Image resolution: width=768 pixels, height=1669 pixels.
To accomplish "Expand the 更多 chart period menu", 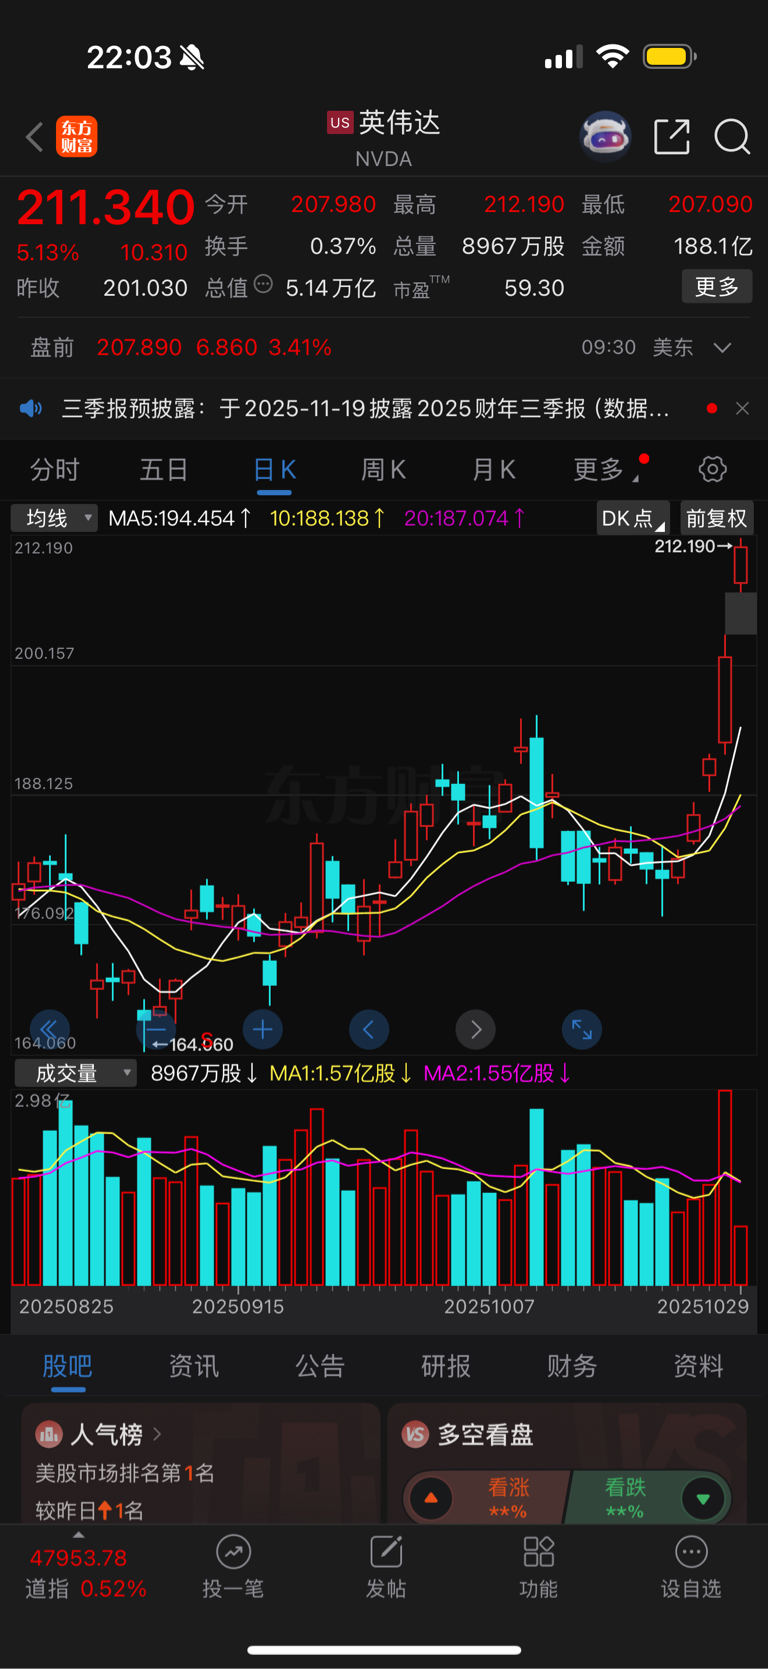I will pyautogui.click(x=608, y=469).
